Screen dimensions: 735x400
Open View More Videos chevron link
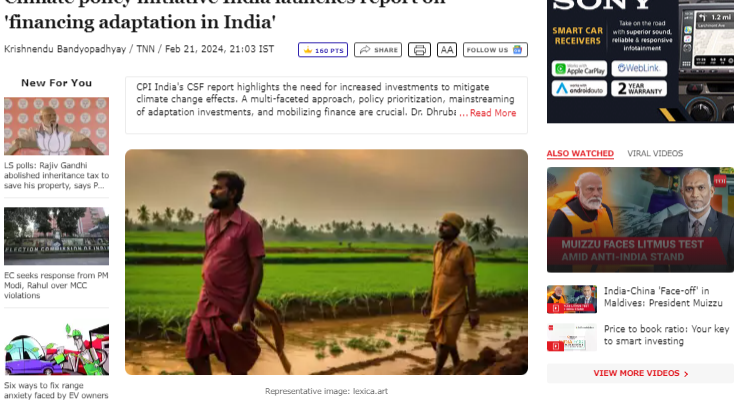pos(640,373)
